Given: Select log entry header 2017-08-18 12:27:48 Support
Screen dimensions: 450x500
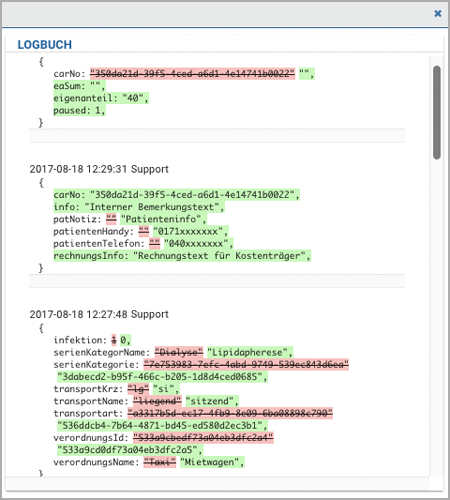Looking at the screenshot, I should coord(99,314).
